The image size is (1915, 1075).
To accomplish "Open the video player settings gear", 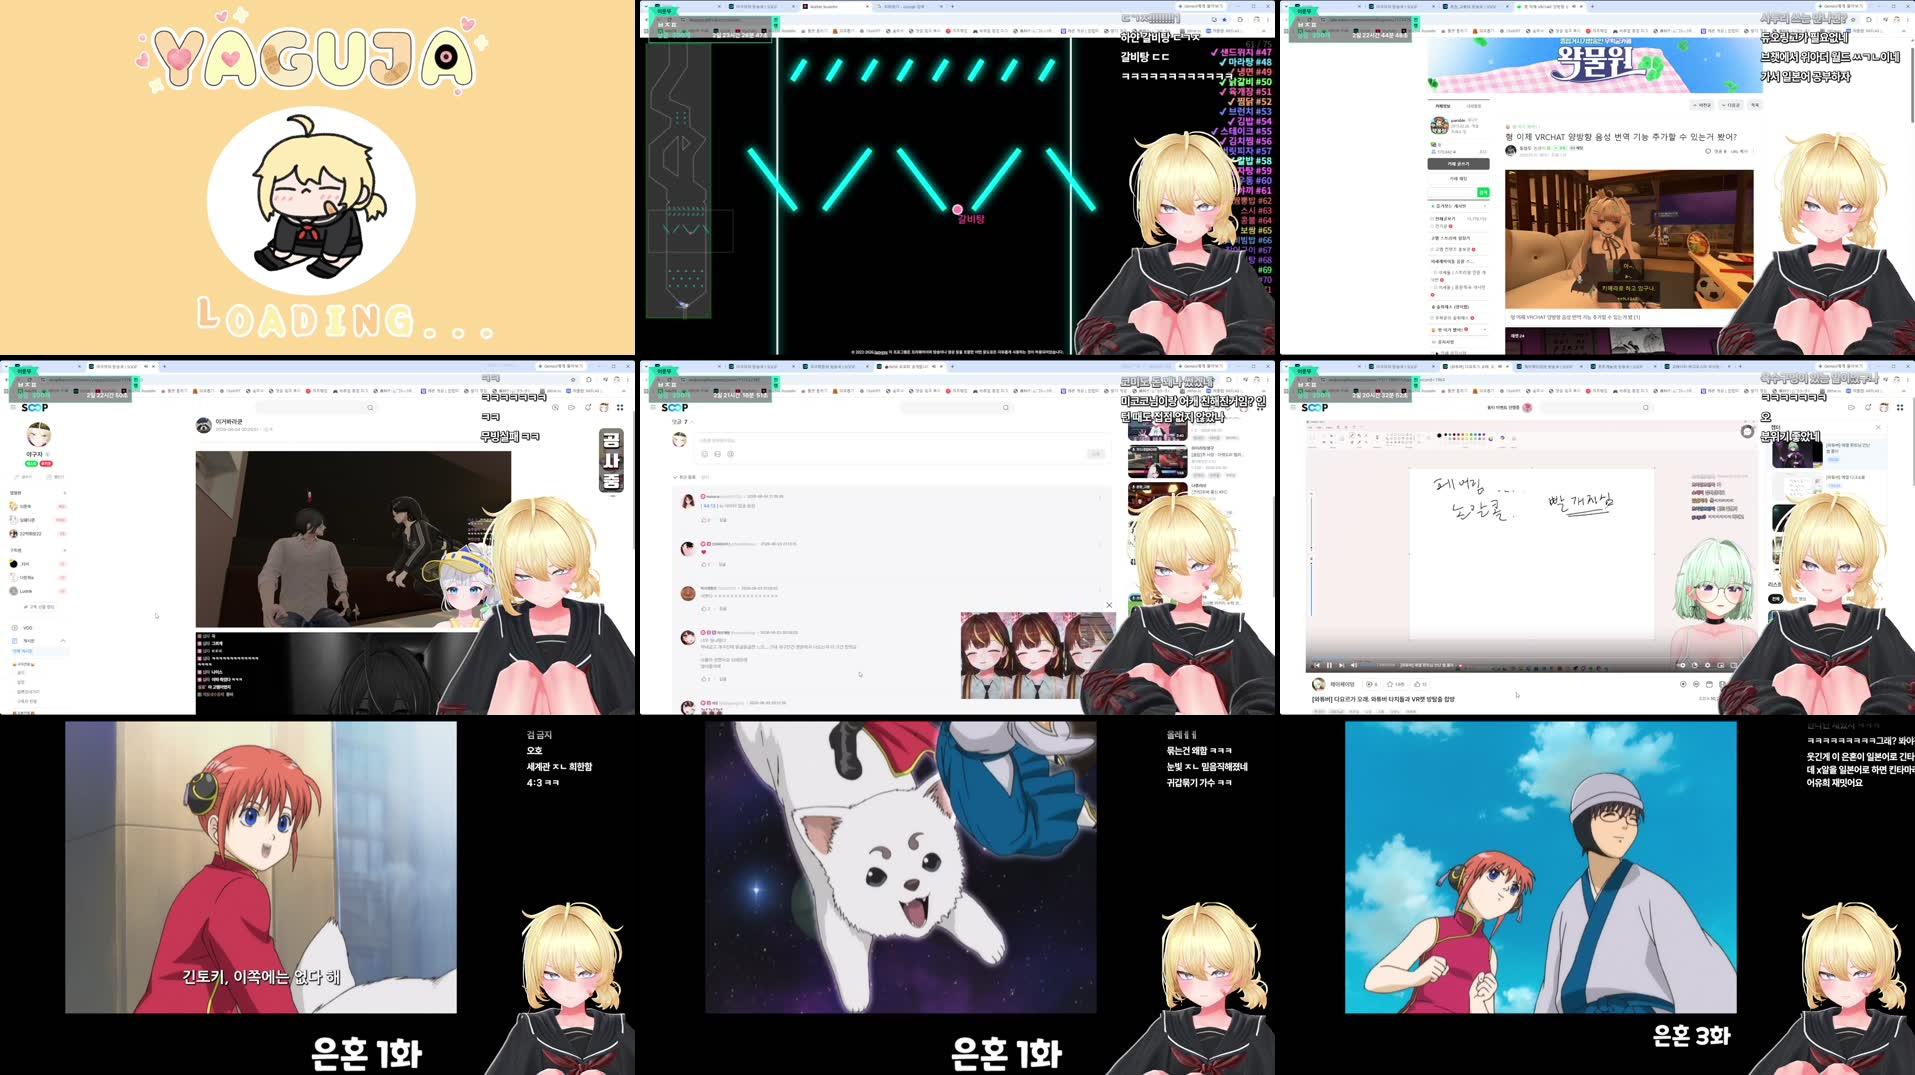I will (1709, 665).
